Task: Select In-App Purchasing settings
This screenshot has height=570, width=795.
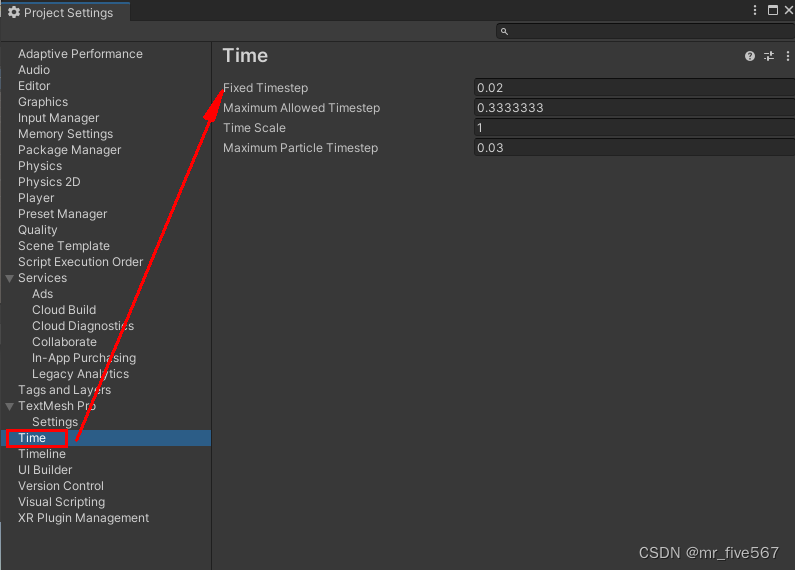Action: click(x=84, y=358)
